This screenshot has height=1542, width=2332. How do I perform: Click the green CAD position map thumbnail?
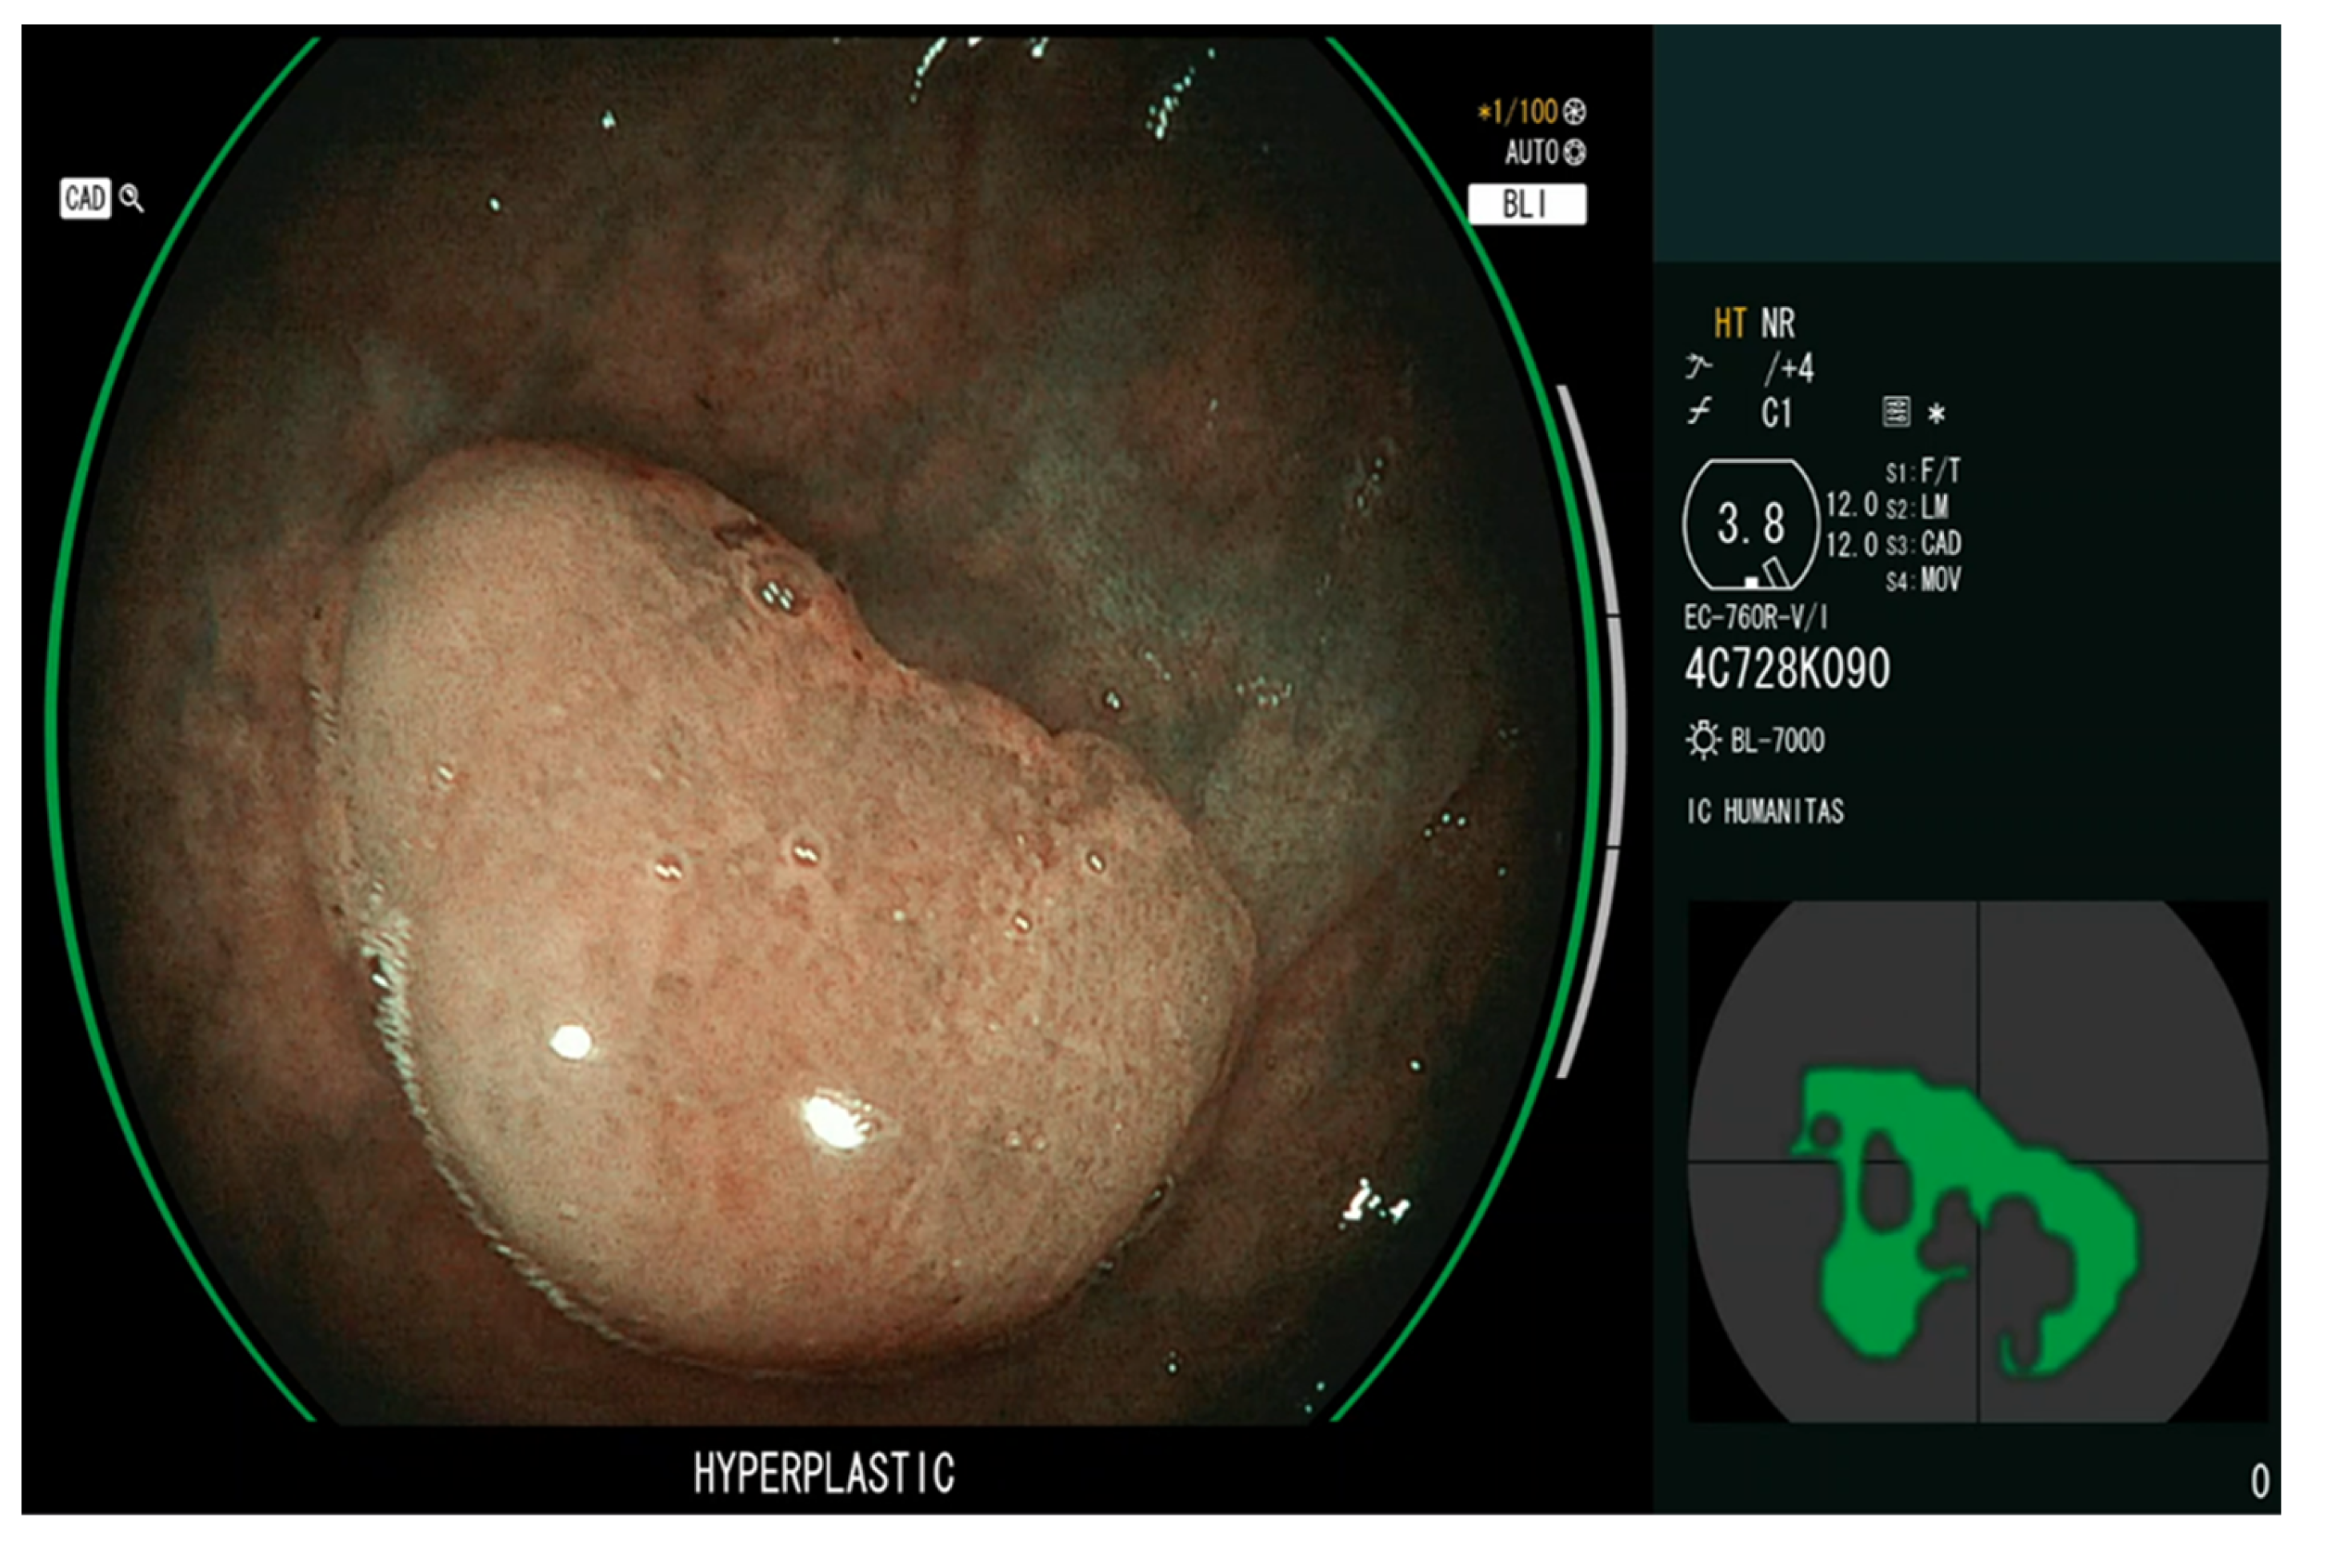1976,1160
